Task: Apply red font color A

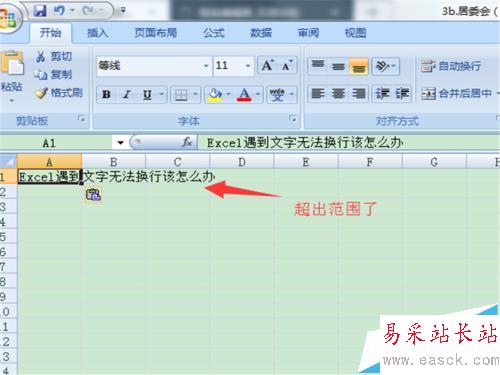Action: [244, 95]
